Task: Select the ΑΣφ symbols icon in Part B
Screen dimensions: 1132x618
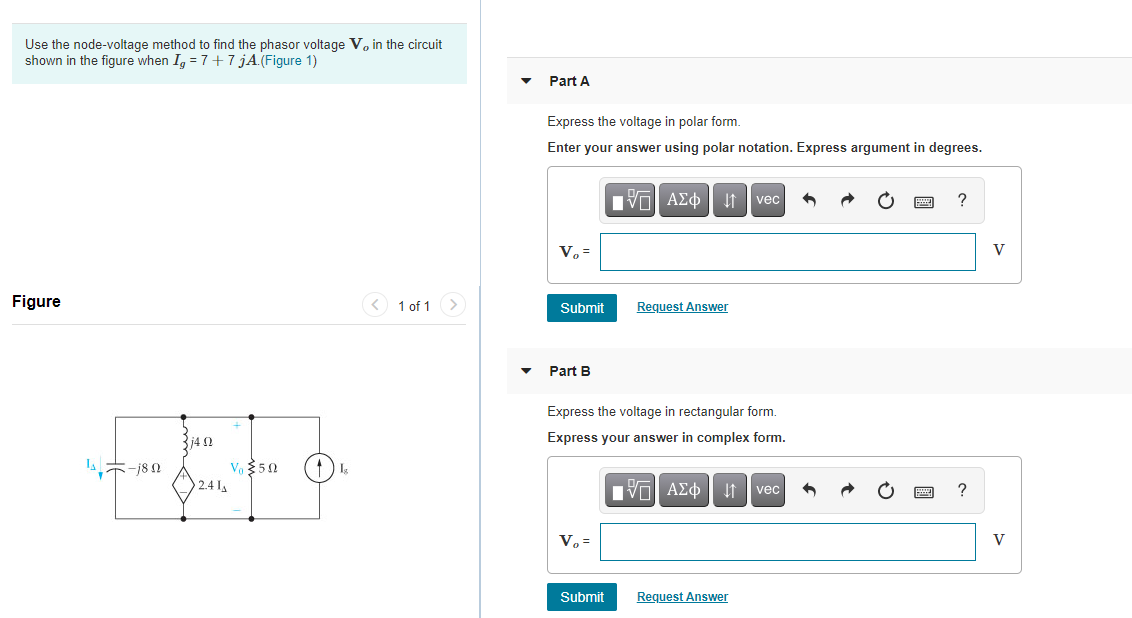Action: point(684,490)
